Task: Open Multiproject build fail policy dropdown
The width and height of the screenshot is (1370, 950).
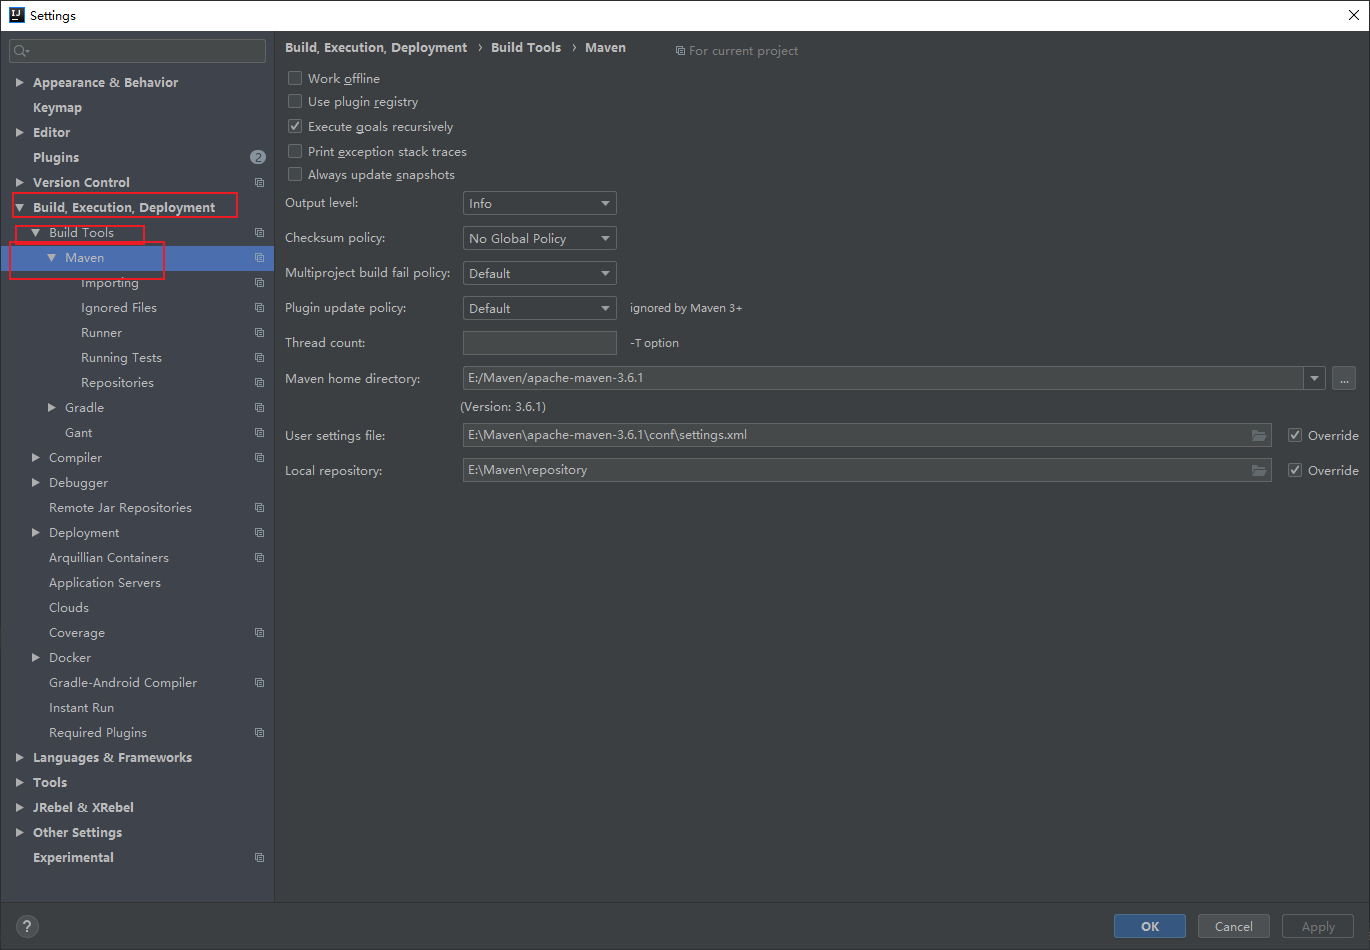Action: click(540, 273)
